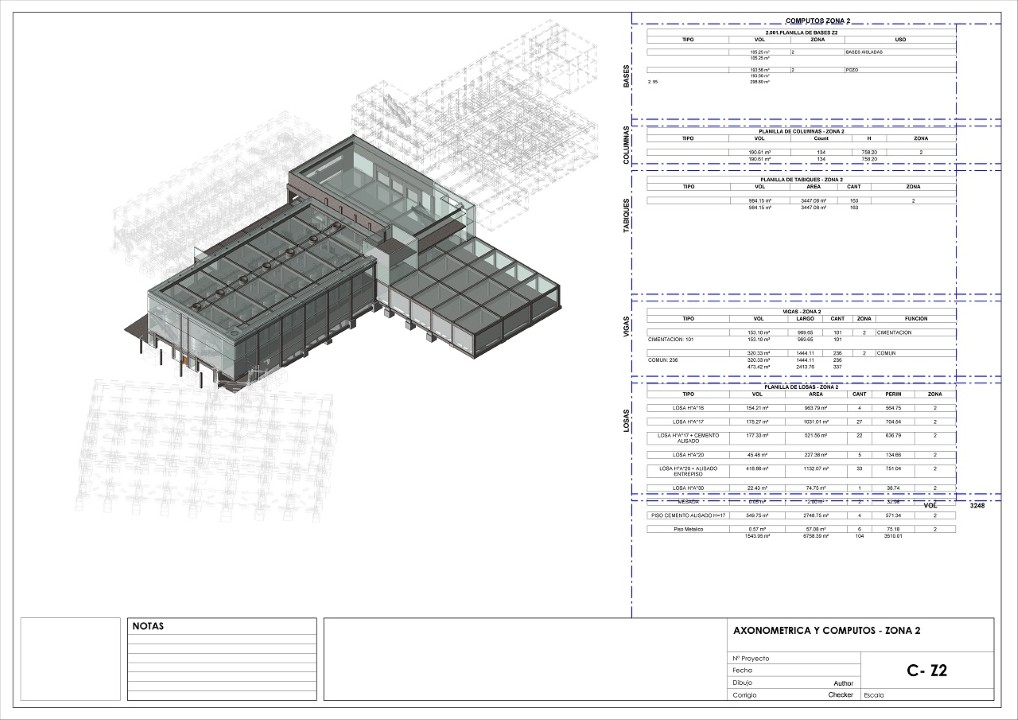This screenshot has width=1018, height=720.
Task: Click the Fecha field in title block
Action: point(742,670)
